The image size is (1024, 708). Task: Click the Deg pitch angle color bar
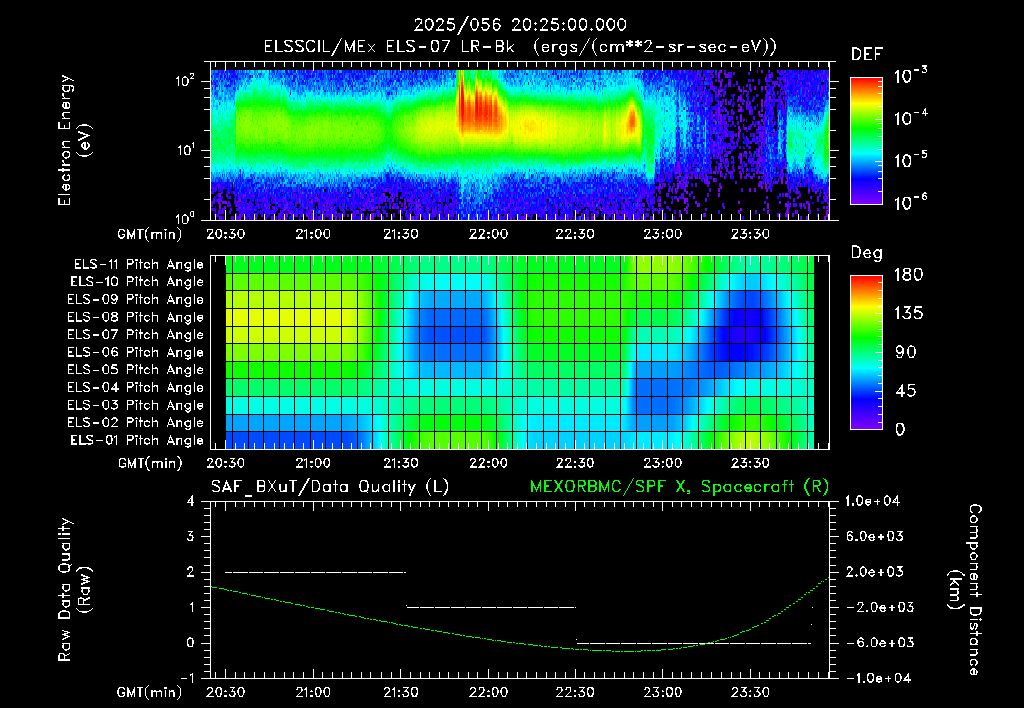[866, 352]
